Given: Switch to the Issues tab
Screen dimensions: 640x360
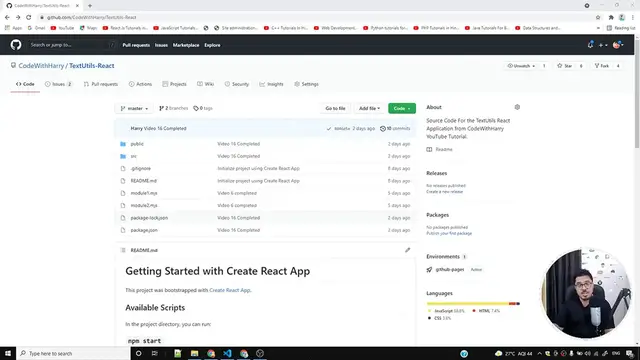Looking at the screenshot, I should pos(58,84).
